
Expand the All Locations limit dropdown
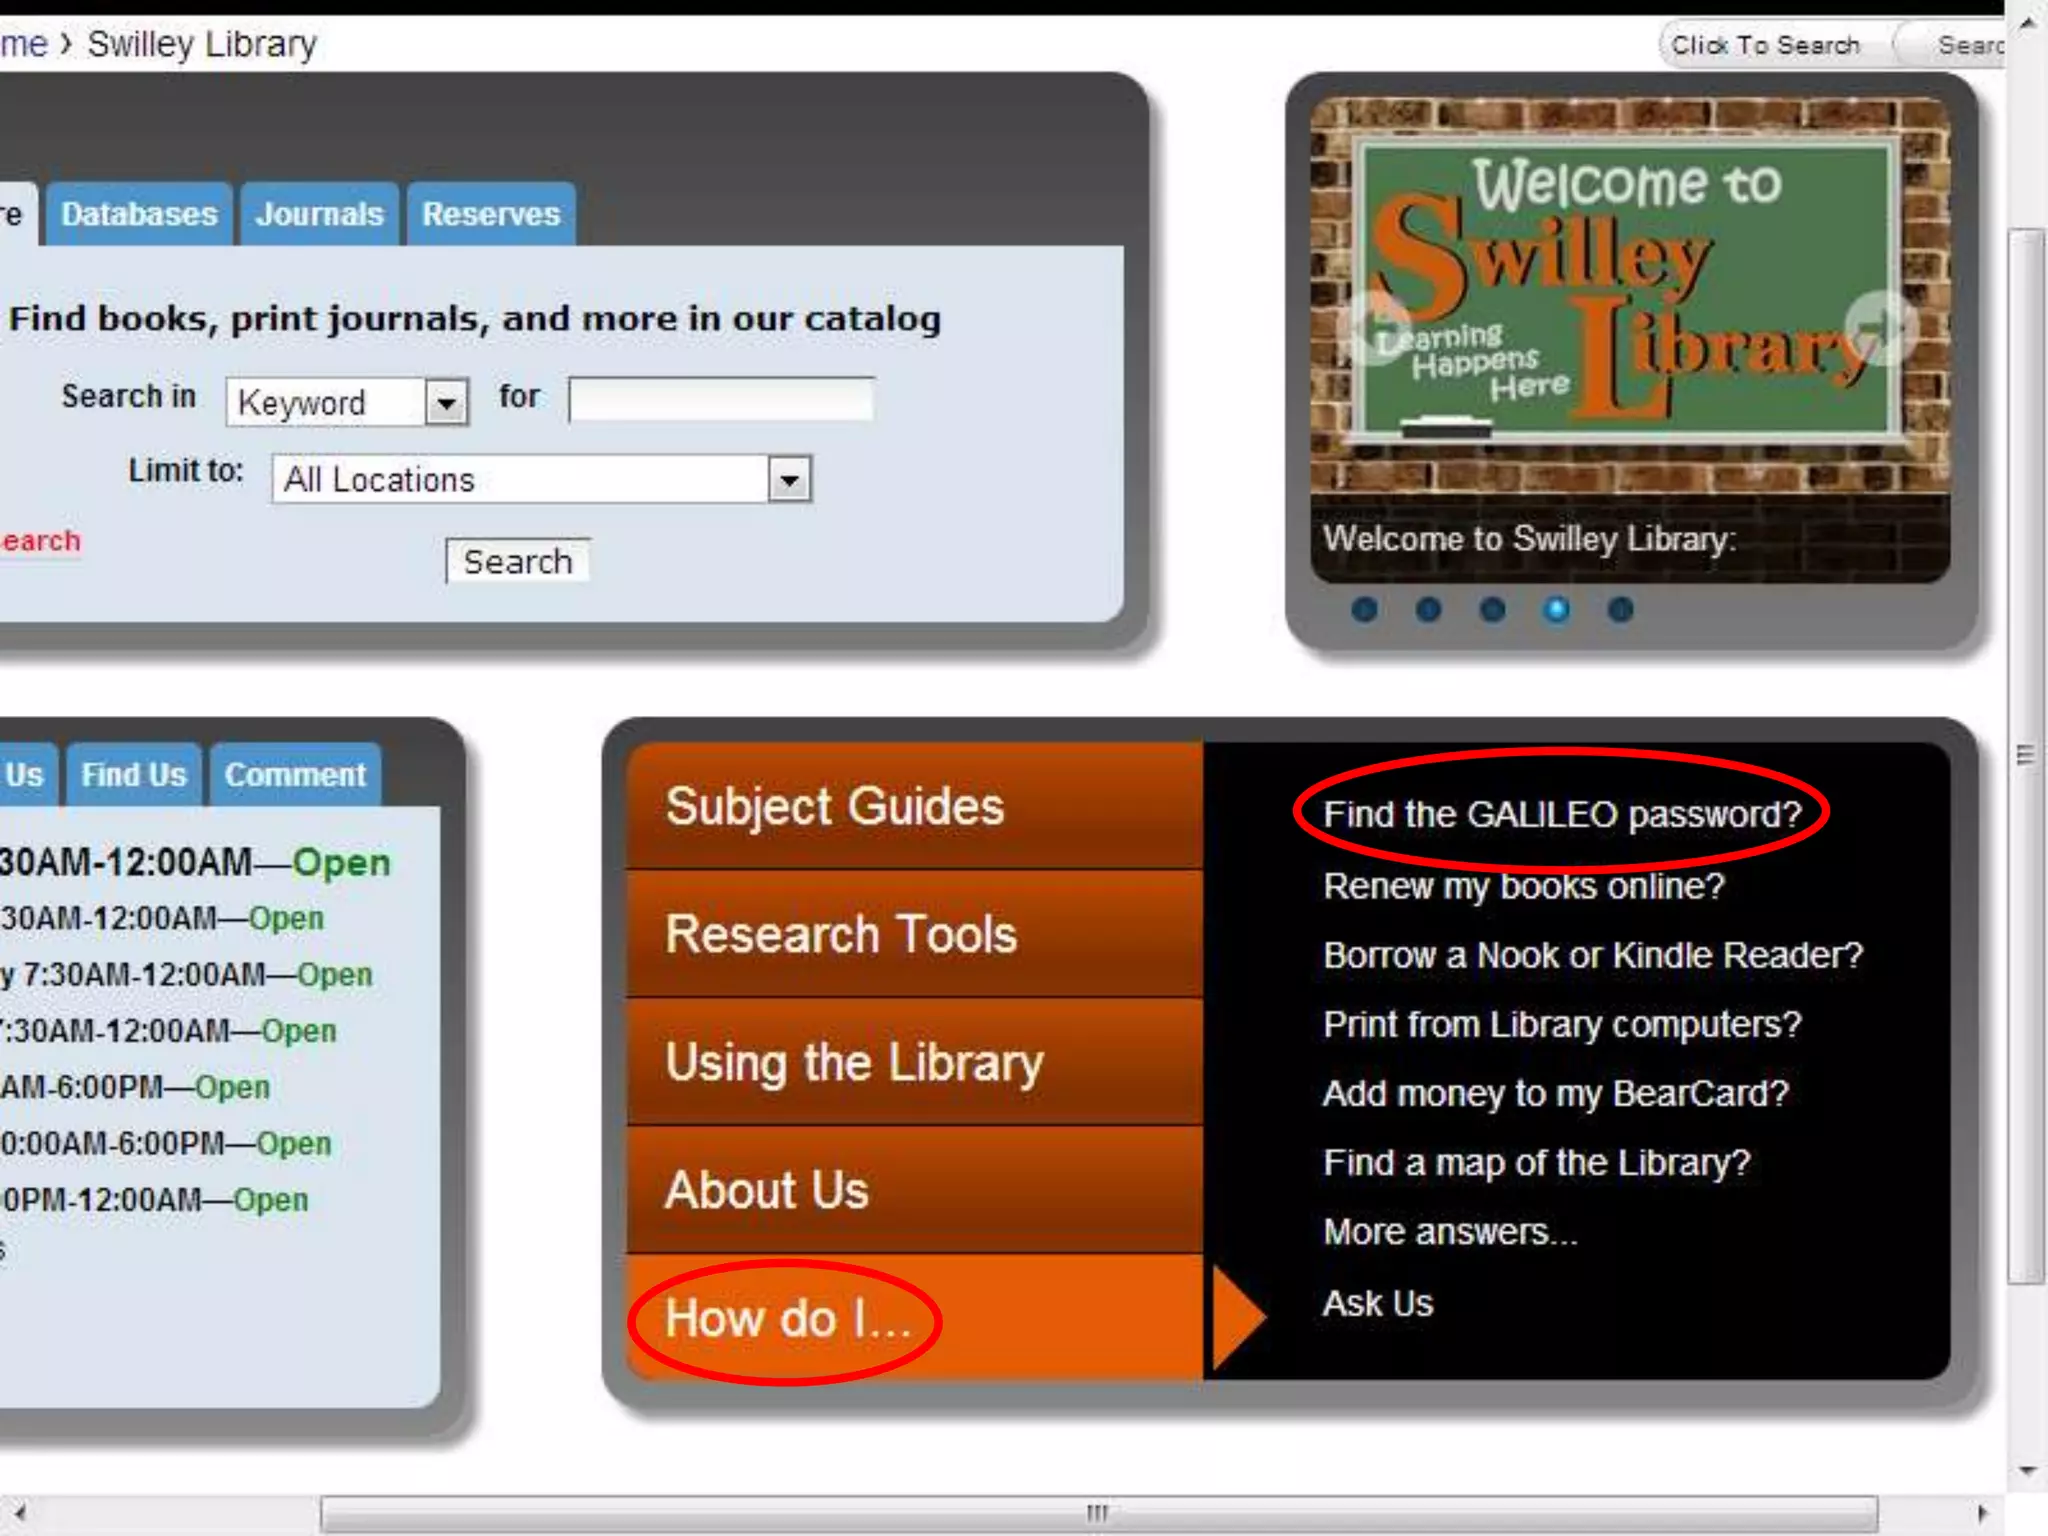coord(789,480)
